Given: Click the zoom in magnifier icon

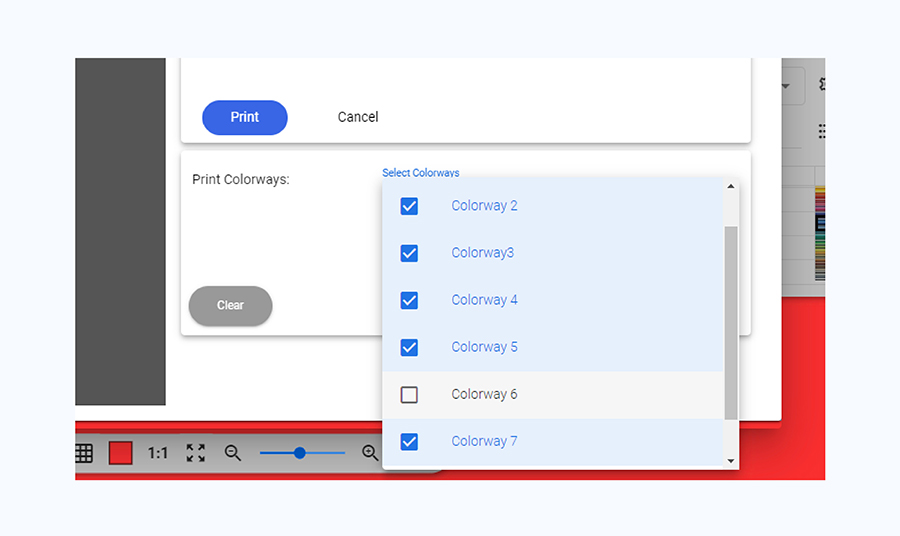Looking at the screenshot, I should pyautogui.click(x=370, y=453).
